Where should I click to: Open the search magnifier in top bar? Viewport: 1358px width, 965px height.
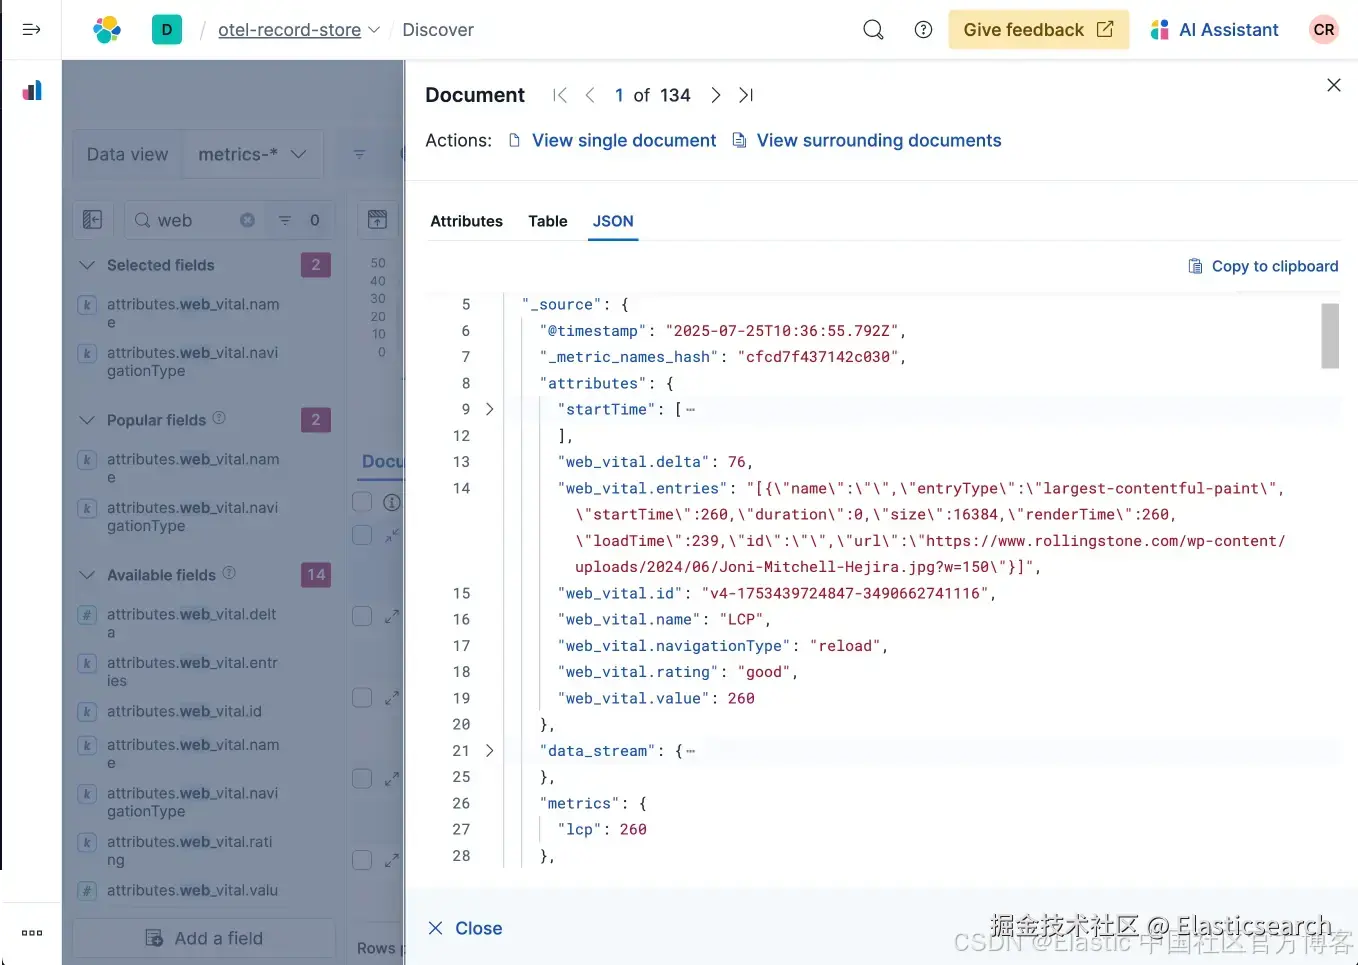(873, 30)
